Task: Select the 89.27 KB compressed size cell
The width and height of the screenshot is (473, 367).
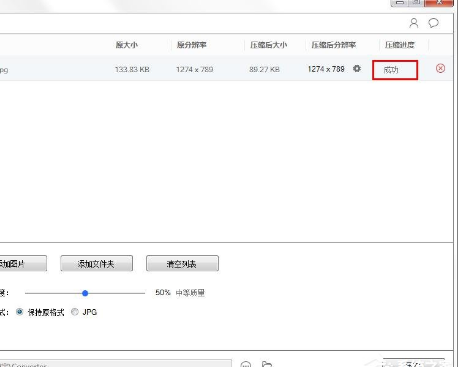Action: click(264, 69)
